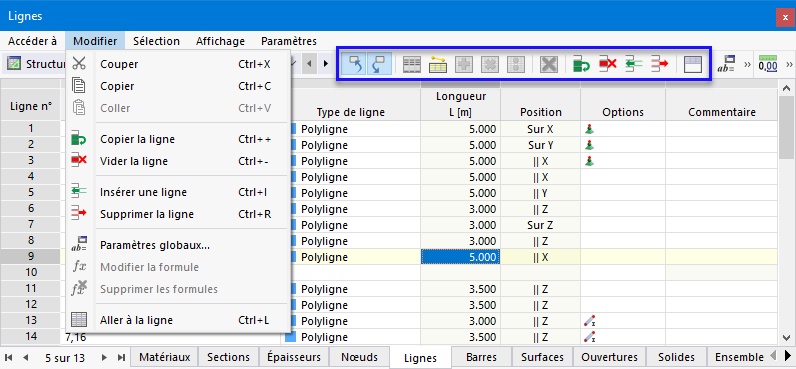
Task: Open Paramètres globaux... from the menu
Action: point(178,245)
